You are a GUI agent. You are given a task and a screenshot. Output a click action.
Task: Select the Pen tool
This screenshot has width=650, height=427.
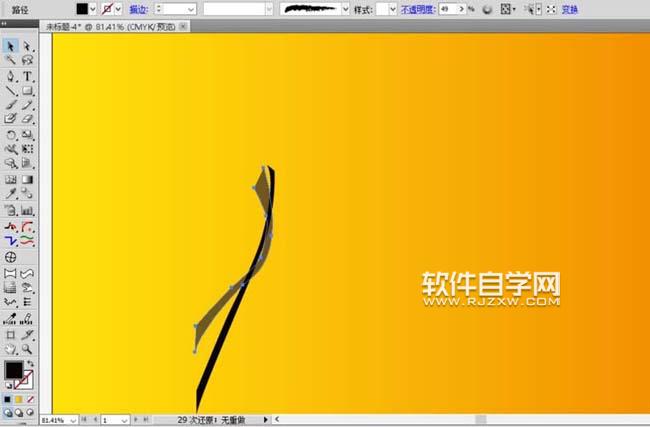pyautogui.click(x=10, y=76)
